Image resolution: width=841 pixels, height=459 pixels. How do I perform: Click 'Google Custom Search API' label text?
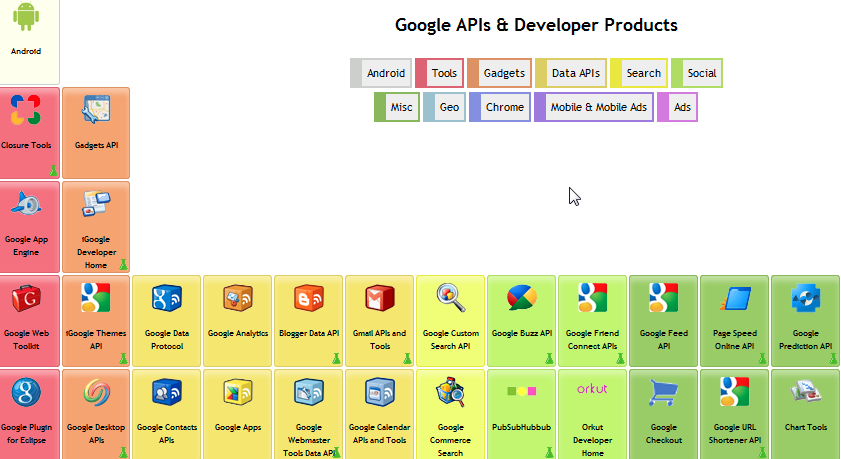point(451,339)
